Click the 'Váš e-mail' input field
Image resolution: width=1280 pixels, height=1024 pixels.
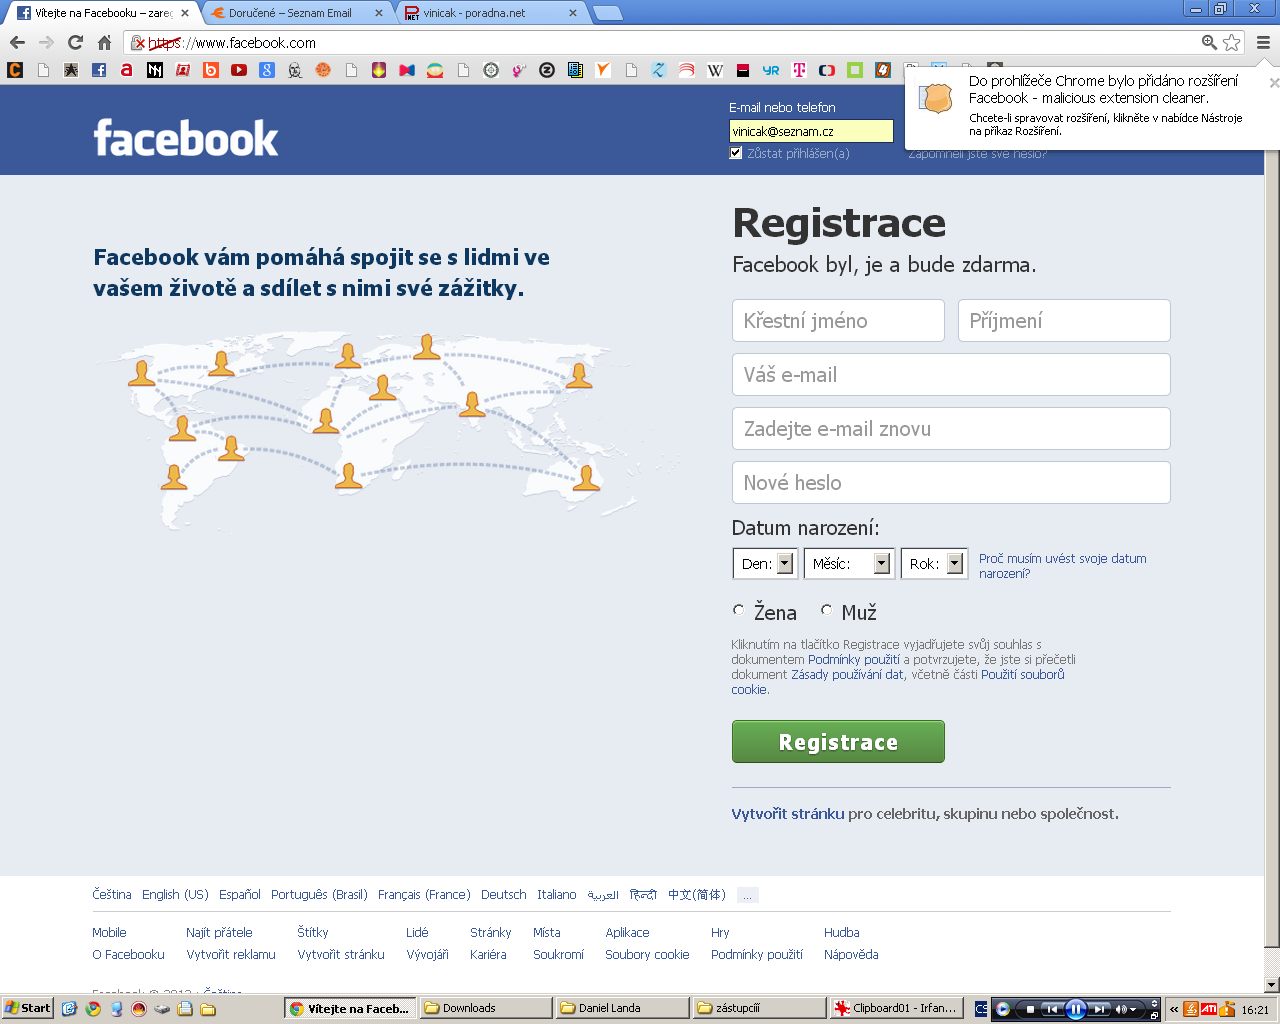[x=951, y=375]
